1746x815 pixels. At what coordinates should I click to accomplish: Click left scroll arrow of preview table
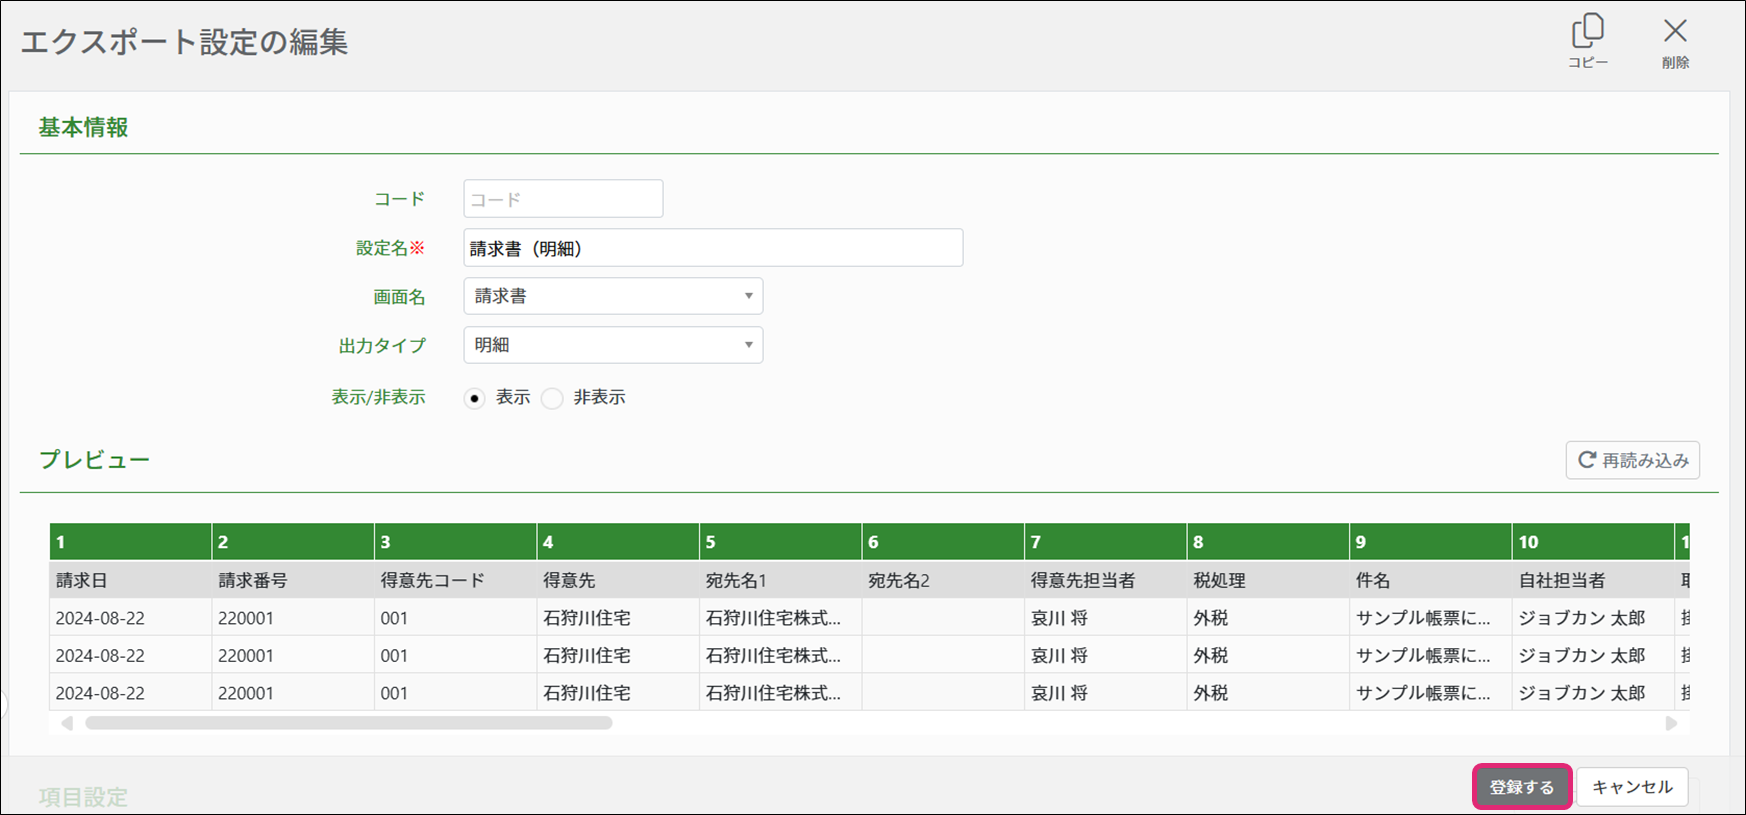66,723
